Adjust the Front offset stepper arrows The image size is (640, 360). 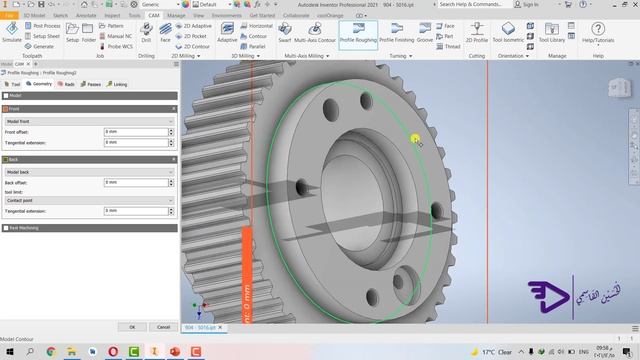point(171,132)
